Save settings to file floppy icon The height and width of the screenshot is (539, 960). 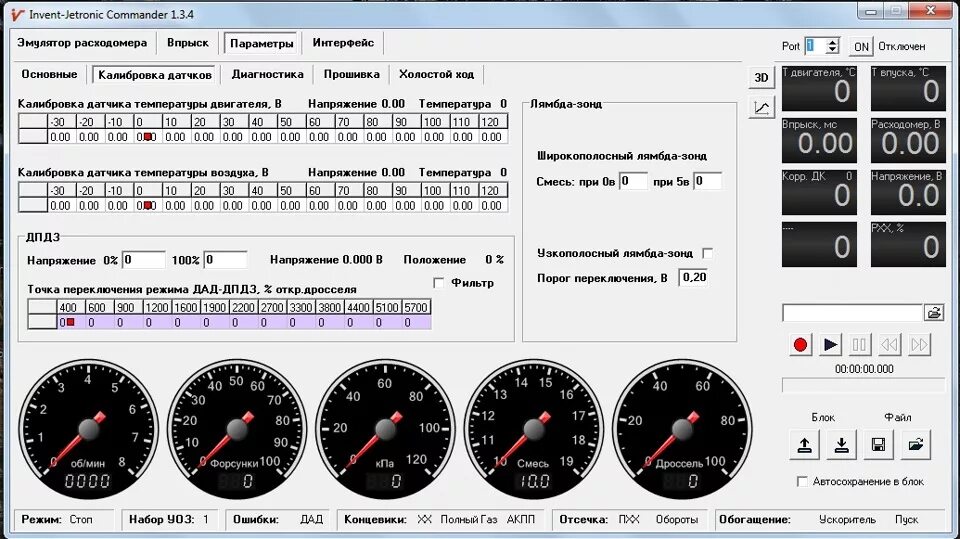coord(878,445)
